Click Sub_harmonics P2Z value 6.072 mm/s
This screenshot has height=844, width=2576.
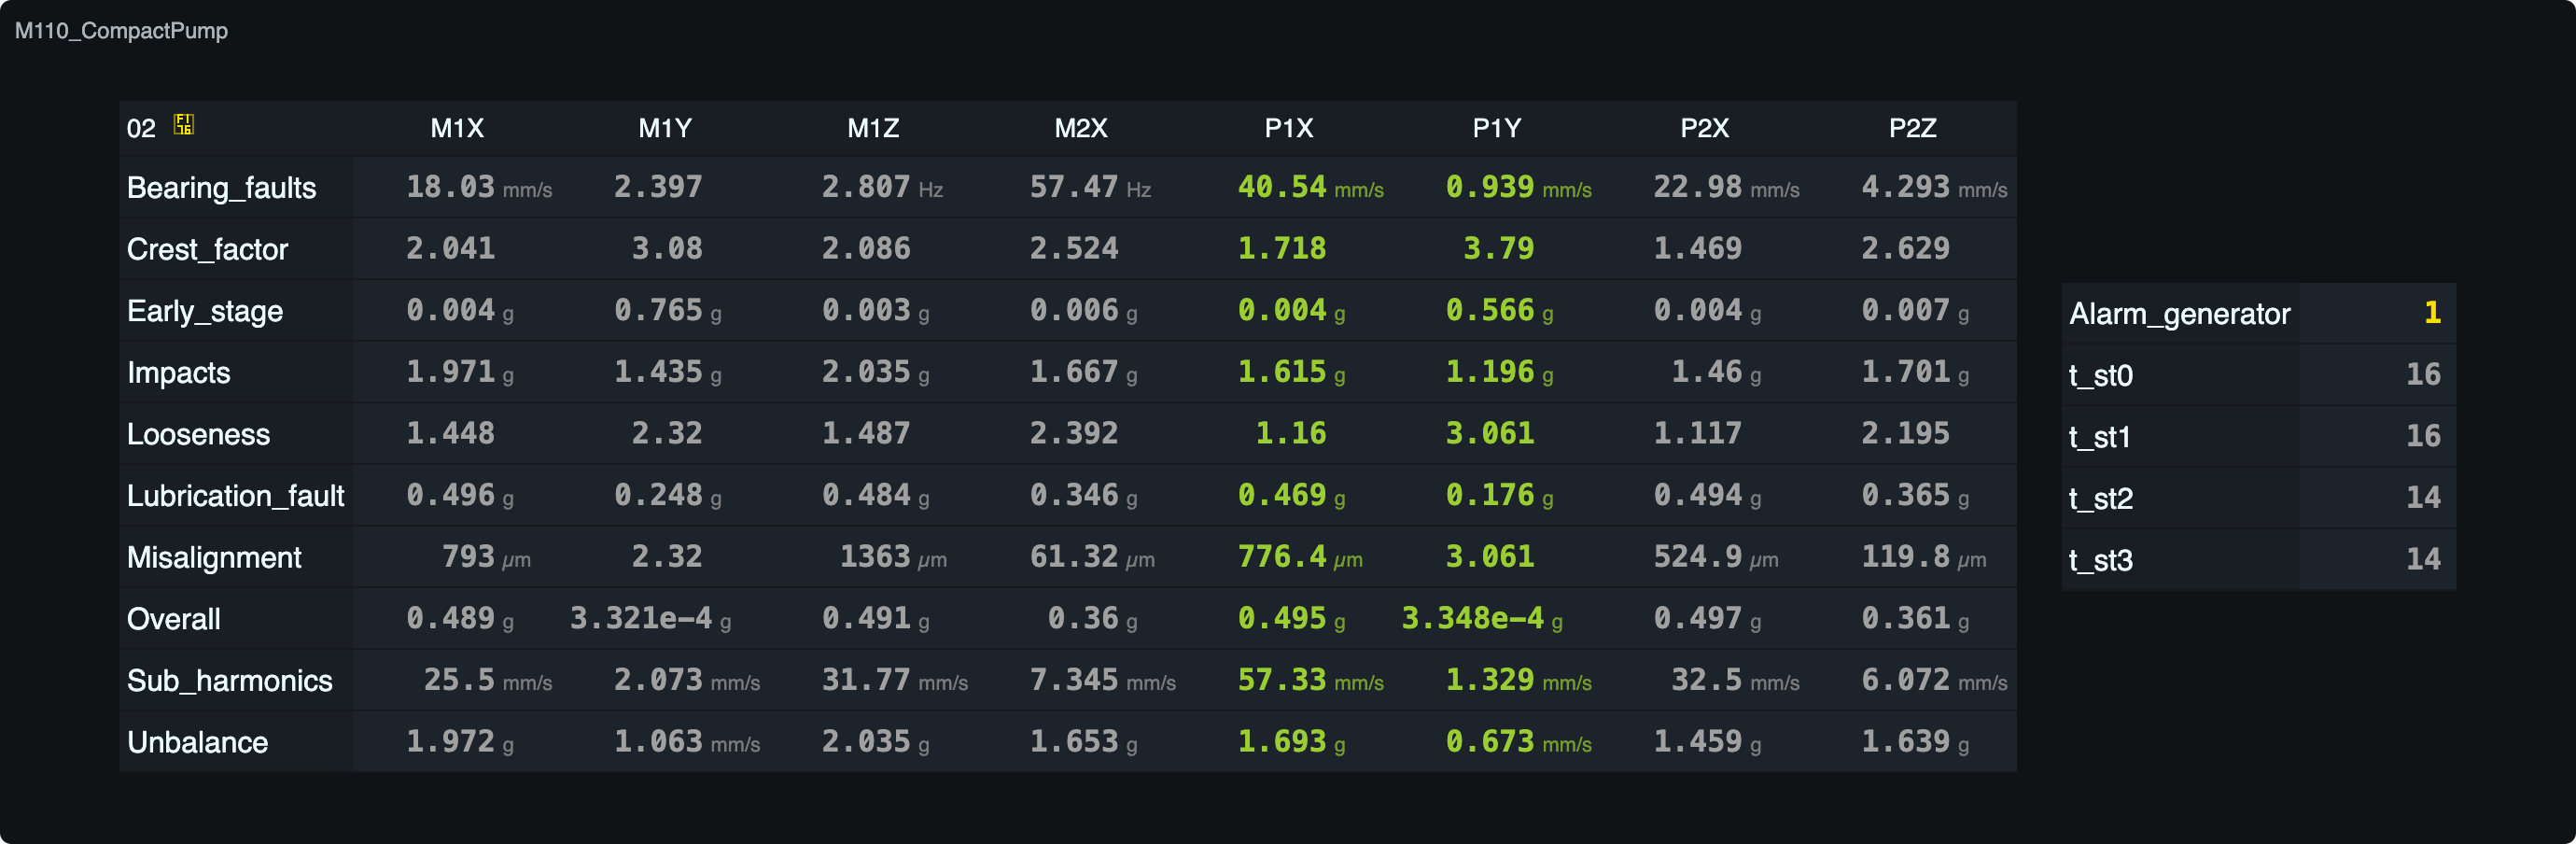pyautogui.click(x=1935, y=681)
